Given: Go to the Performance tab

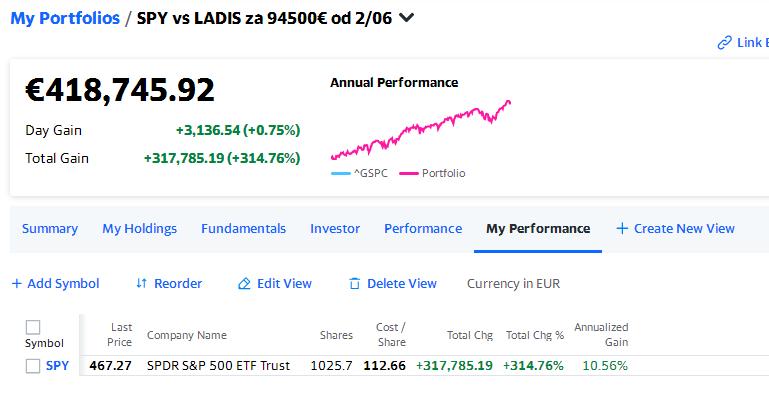Looking at the screenshot, I should pyautogui.click(x=423, y=228).
